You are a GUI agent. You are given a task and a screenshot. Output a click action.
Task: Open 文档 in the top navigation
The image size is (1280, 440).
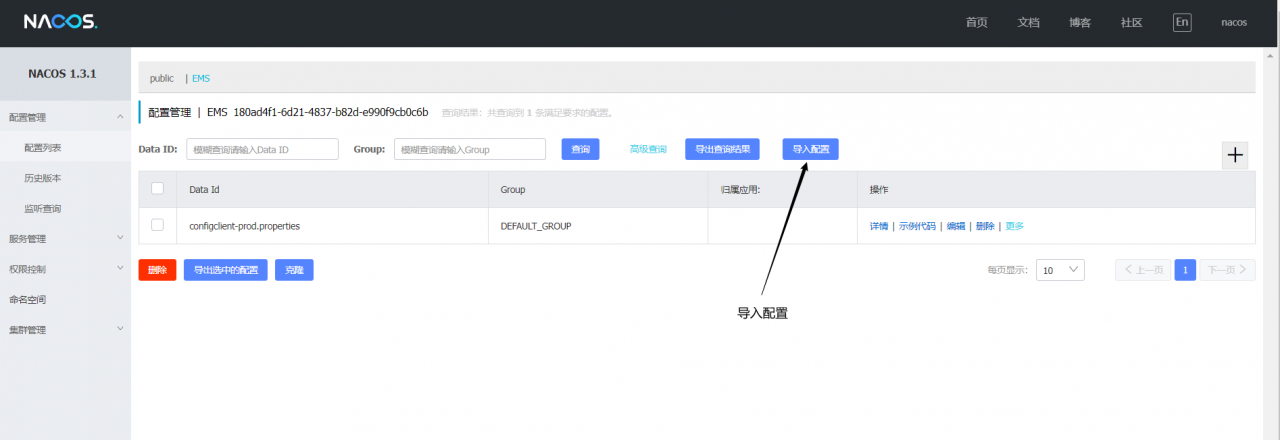(x=1028, y=22)
